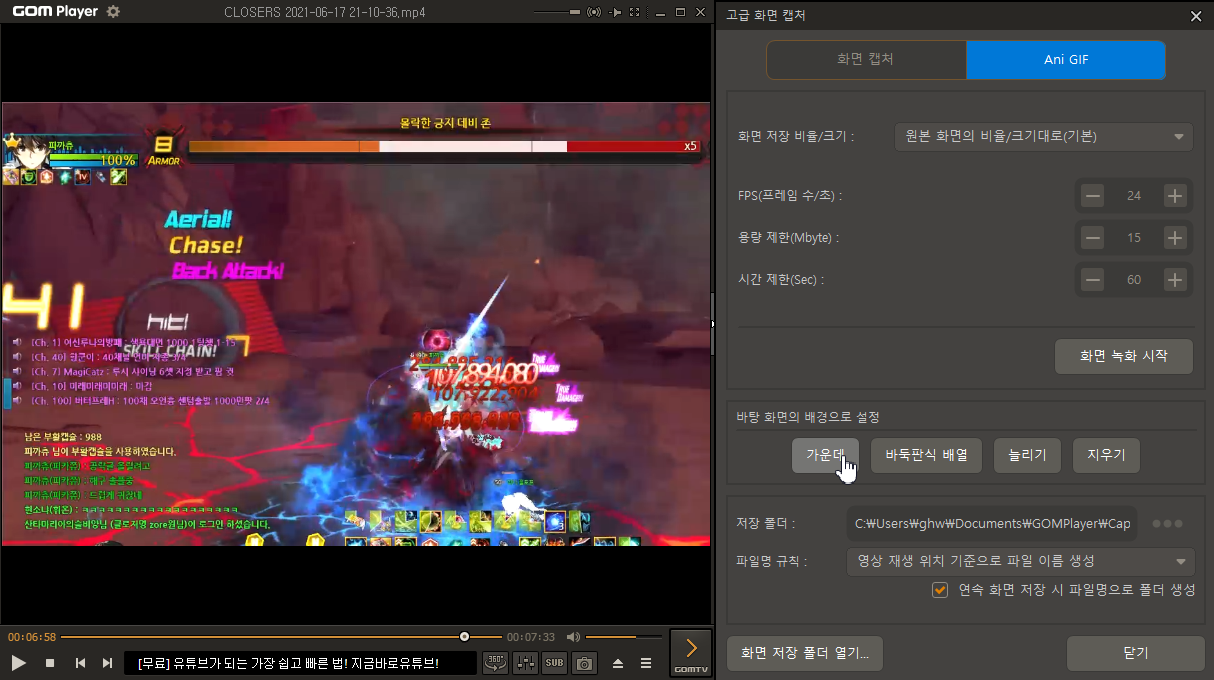The width and height of the screenshot is (1214, 680).
Task: Decrease the FPS value
Action: click(1093, 196)
